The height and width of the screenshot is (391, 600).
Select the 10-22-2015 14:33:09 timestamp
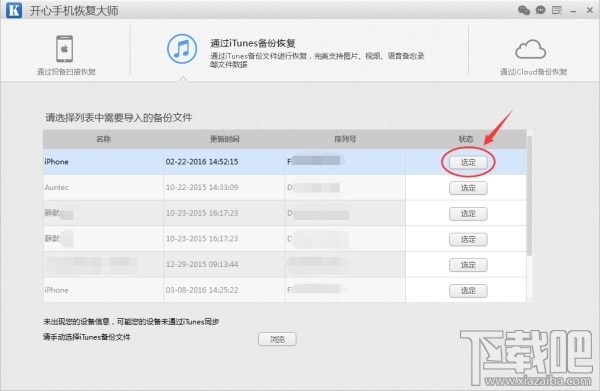pyautogui.click(x=202, y=187)
